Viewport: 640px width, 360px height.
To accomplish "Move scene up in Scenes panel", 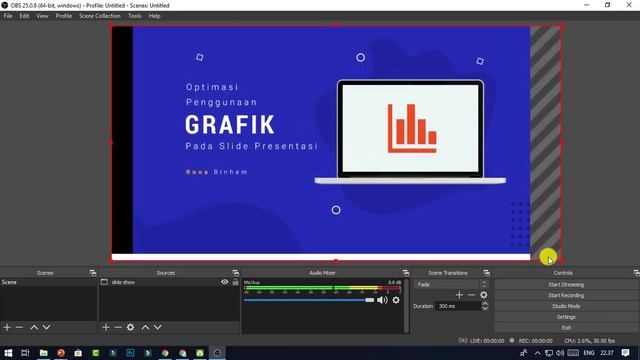I will click(34, 327).
